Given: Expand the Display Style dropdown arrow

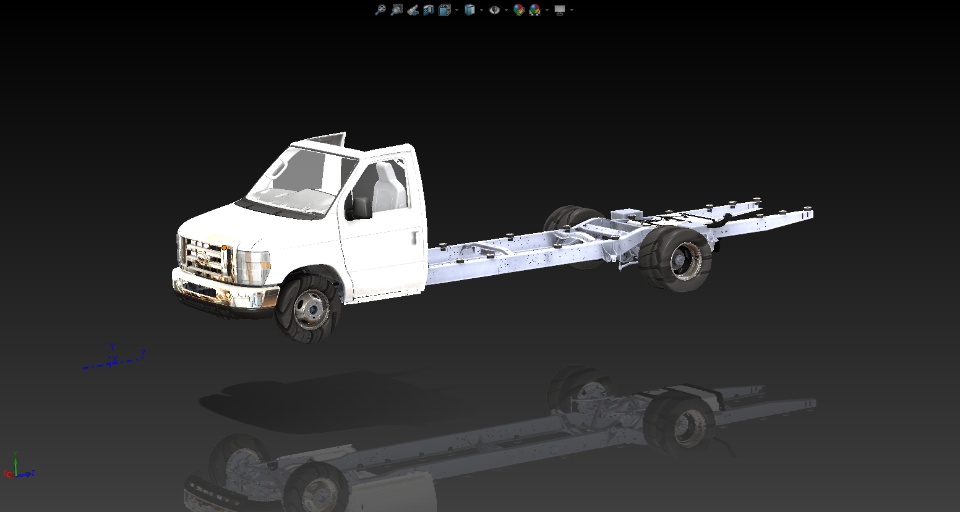Looking at the screenshot, I should point(481,10).
